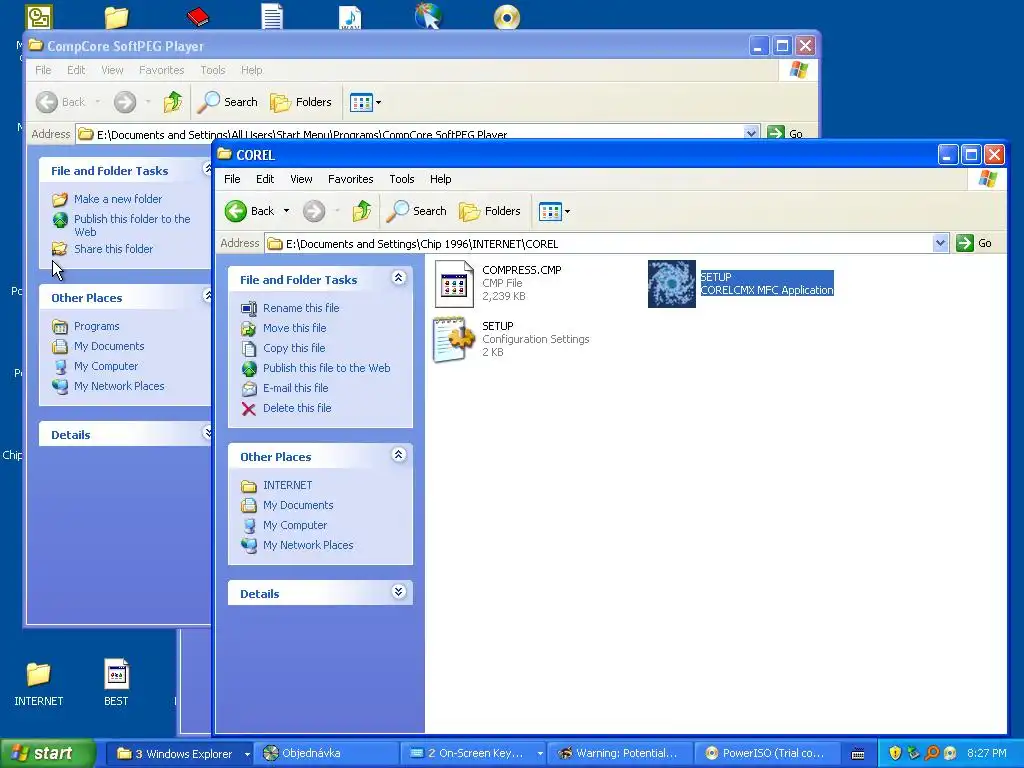Select red book icon on desktop
1024x768 pixels.
[x=197, y=16]
